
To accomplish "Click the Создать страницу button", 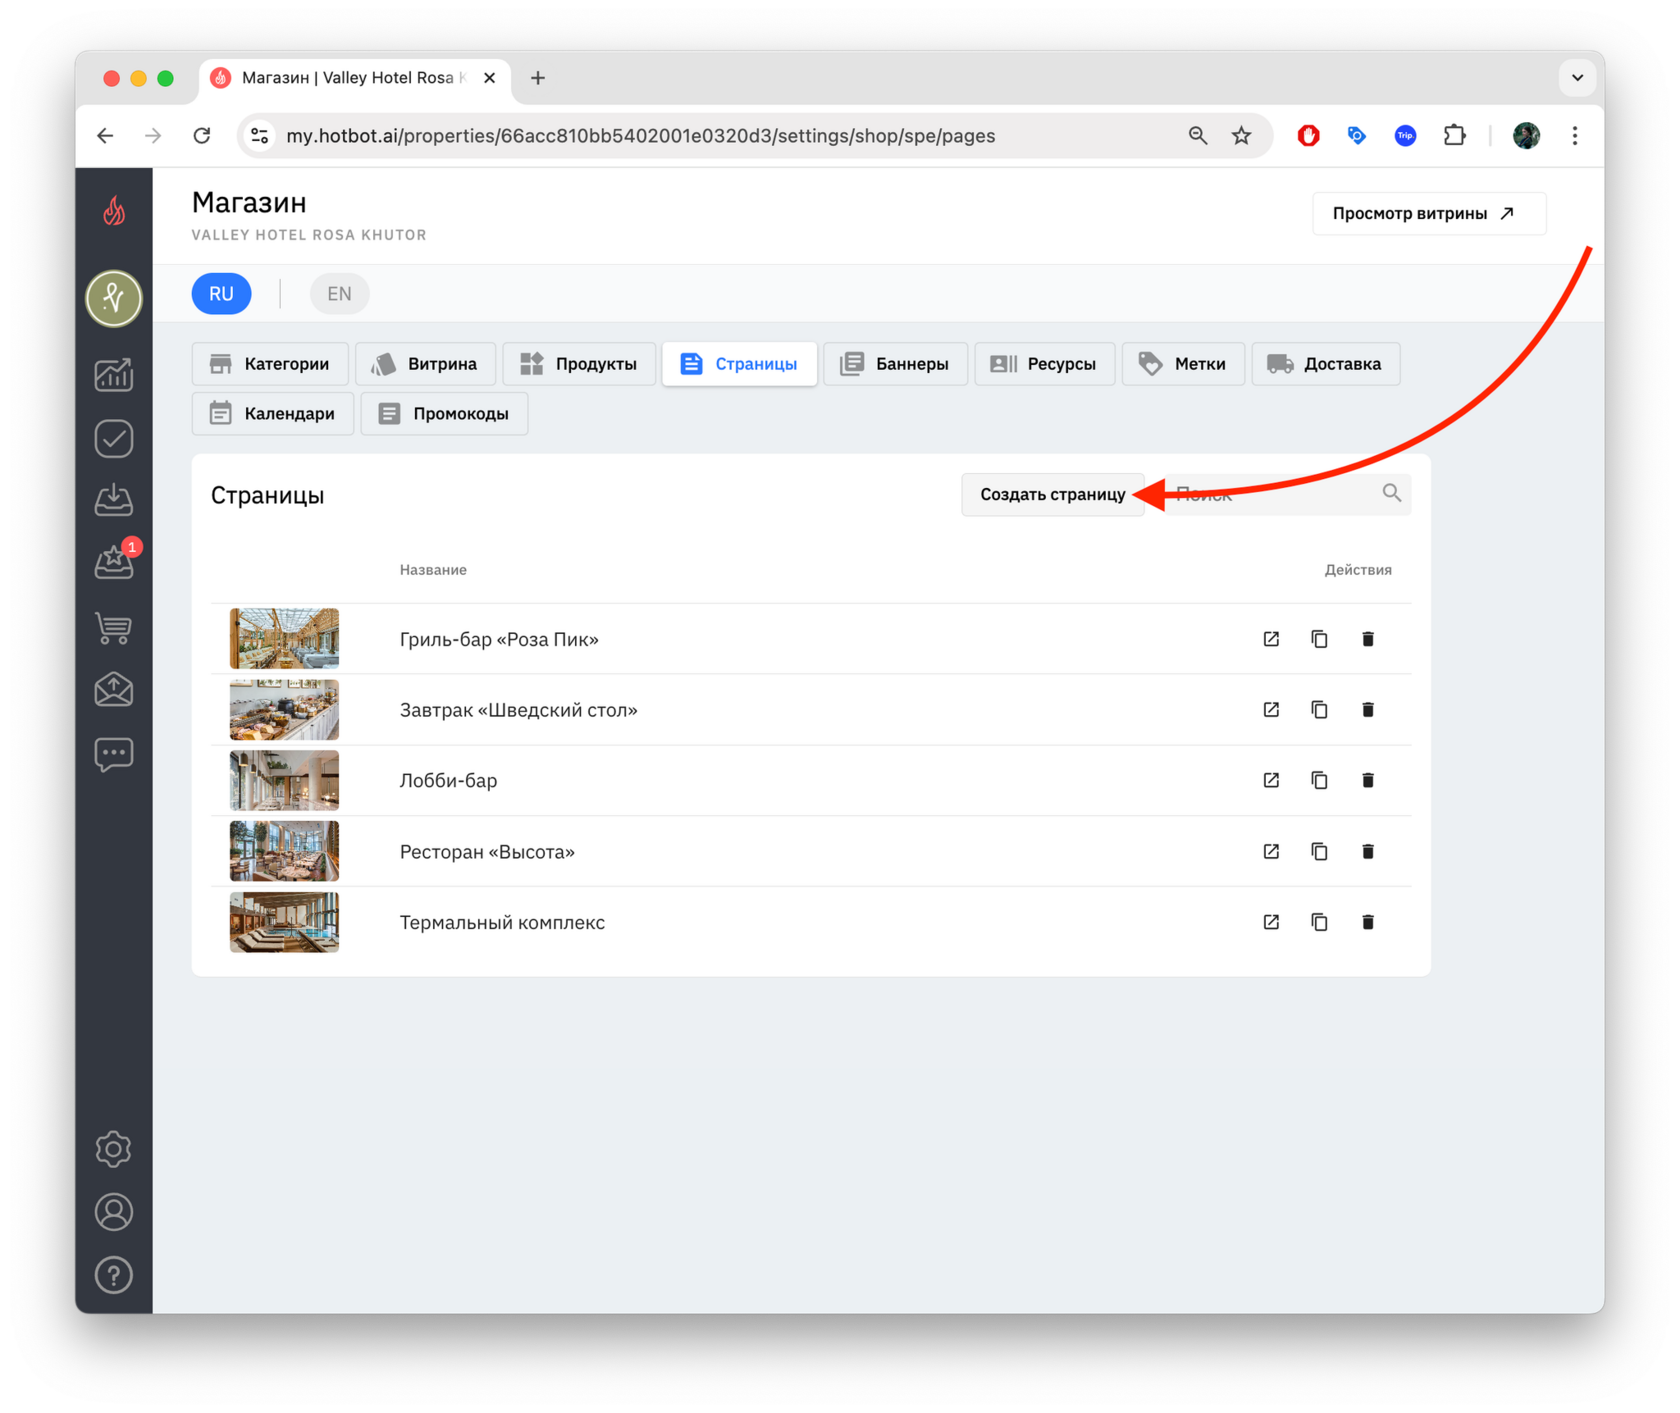I will [x=1053, y=494].
